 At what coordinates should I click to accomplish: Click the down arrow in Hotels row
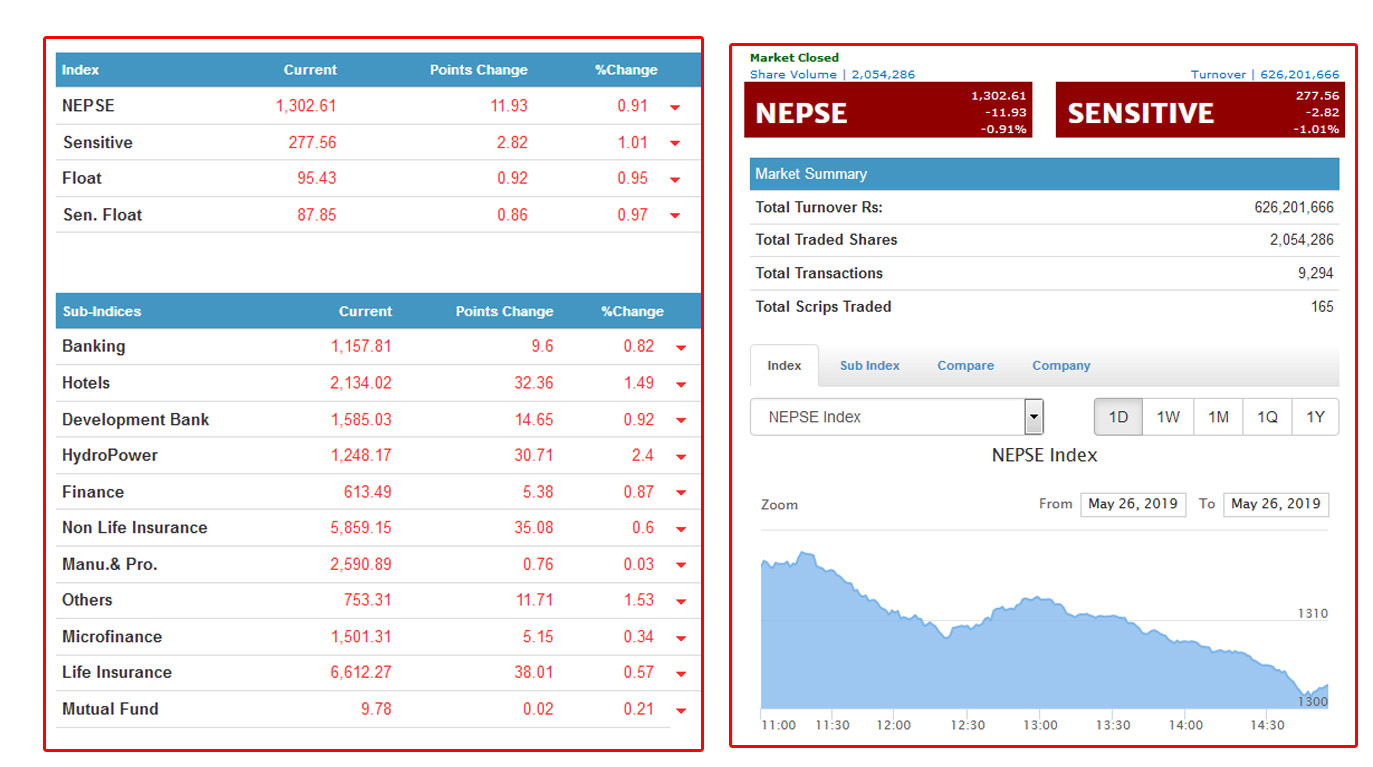681,385
